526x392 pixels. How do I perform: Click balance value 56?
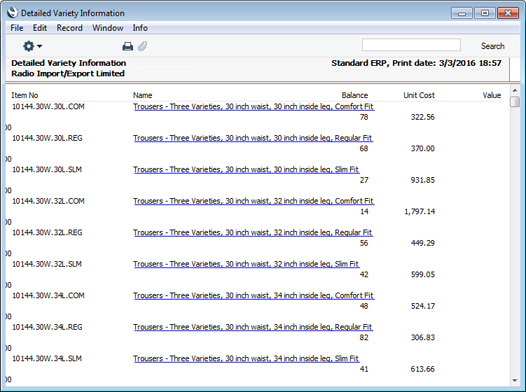click(364, 243)
